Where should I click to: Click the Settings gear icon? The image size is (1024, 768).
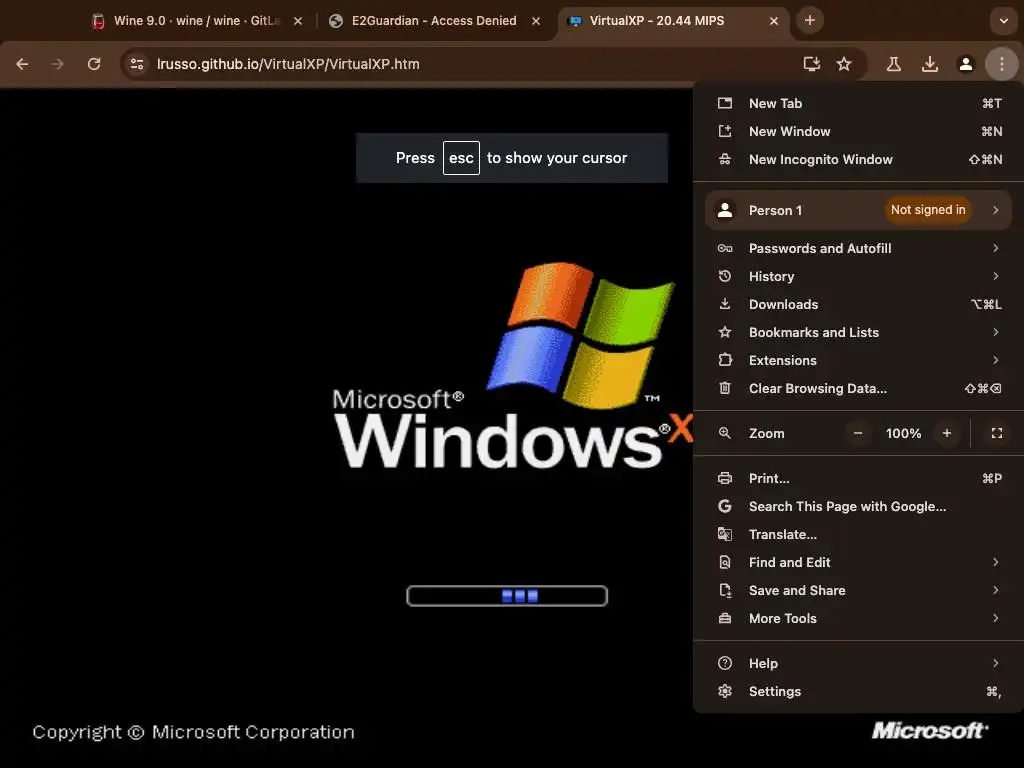(725, 692)
